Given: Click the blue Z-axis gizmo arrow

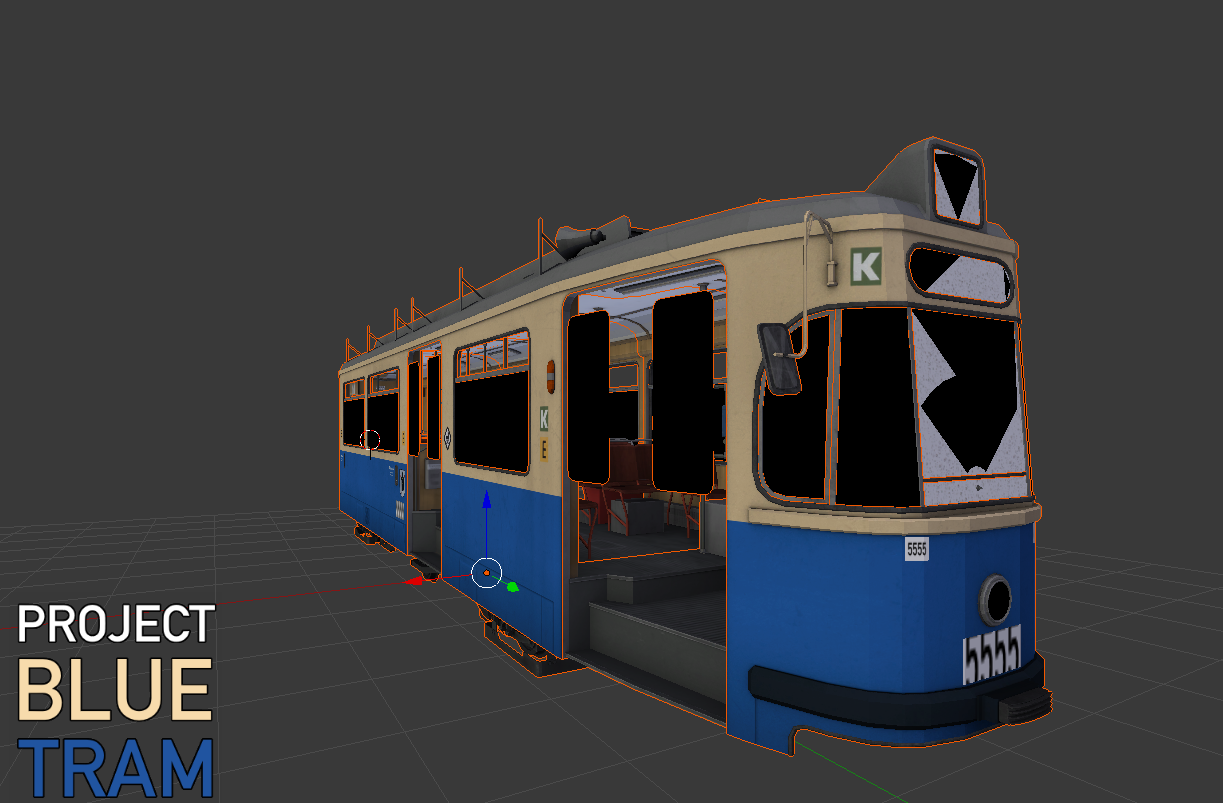Looking at the screenshot, I should tap(486, 500).
